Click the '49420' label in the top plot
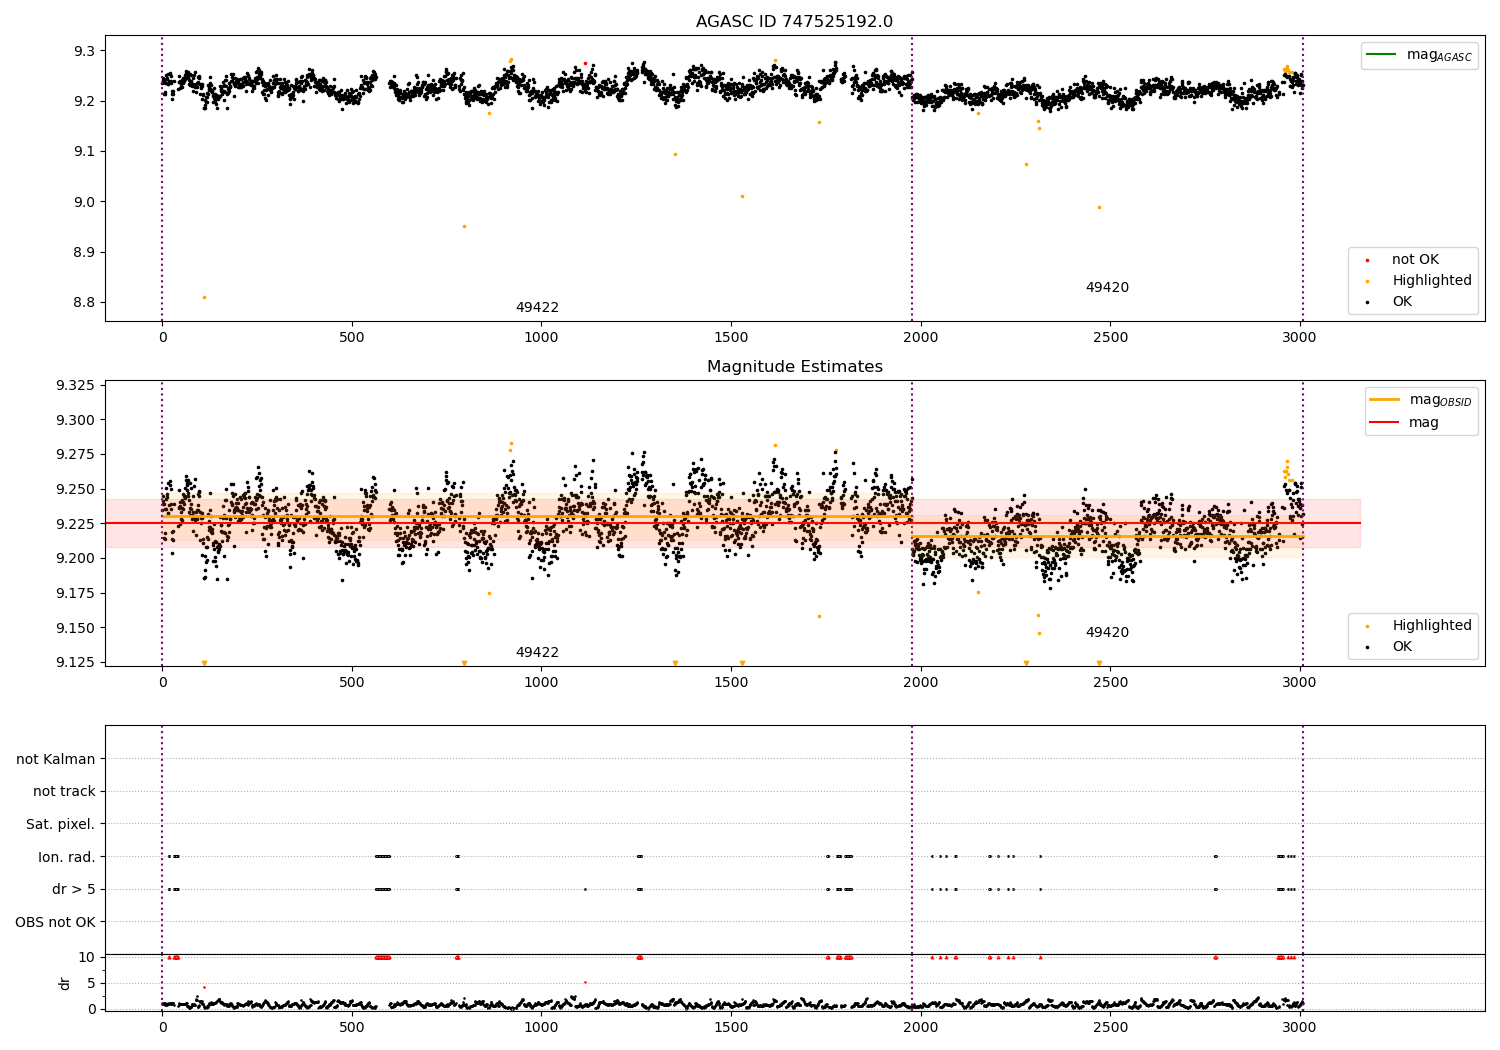The image size is (1500, 1050). [x=1107, y=288]
